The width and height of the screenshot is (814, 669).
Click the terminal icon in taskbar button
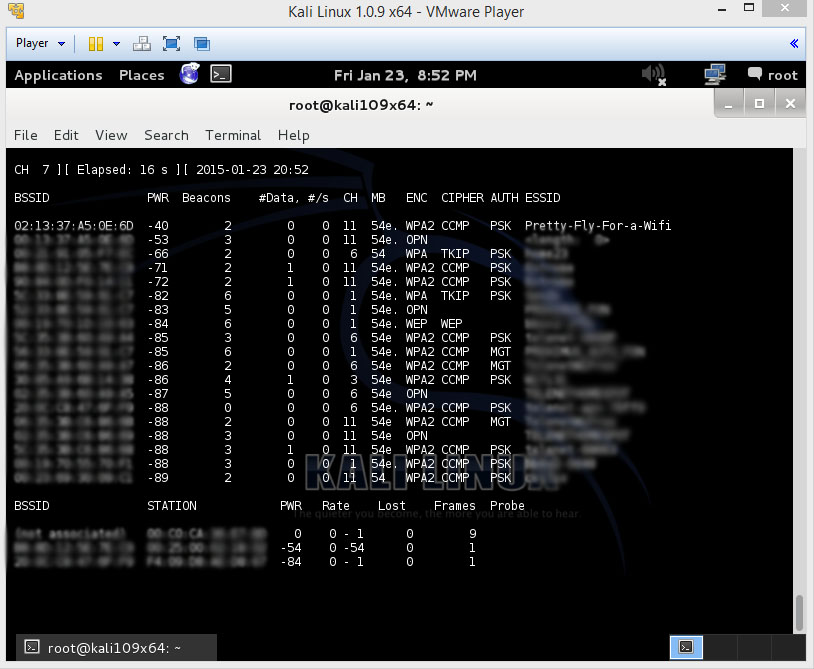(x=32, y=647)
